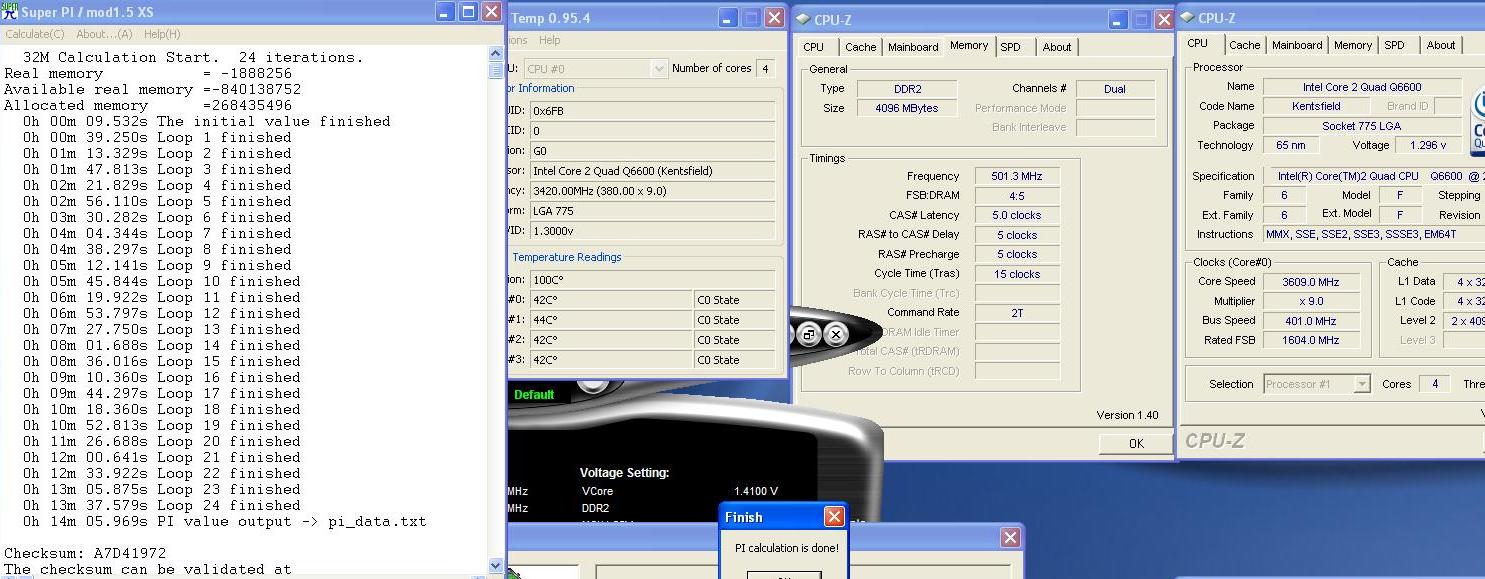The width and height of the screenshot is (1485, 579).
Task: Click OK button in CPU-Z memory window
Action: [1136, 443]
